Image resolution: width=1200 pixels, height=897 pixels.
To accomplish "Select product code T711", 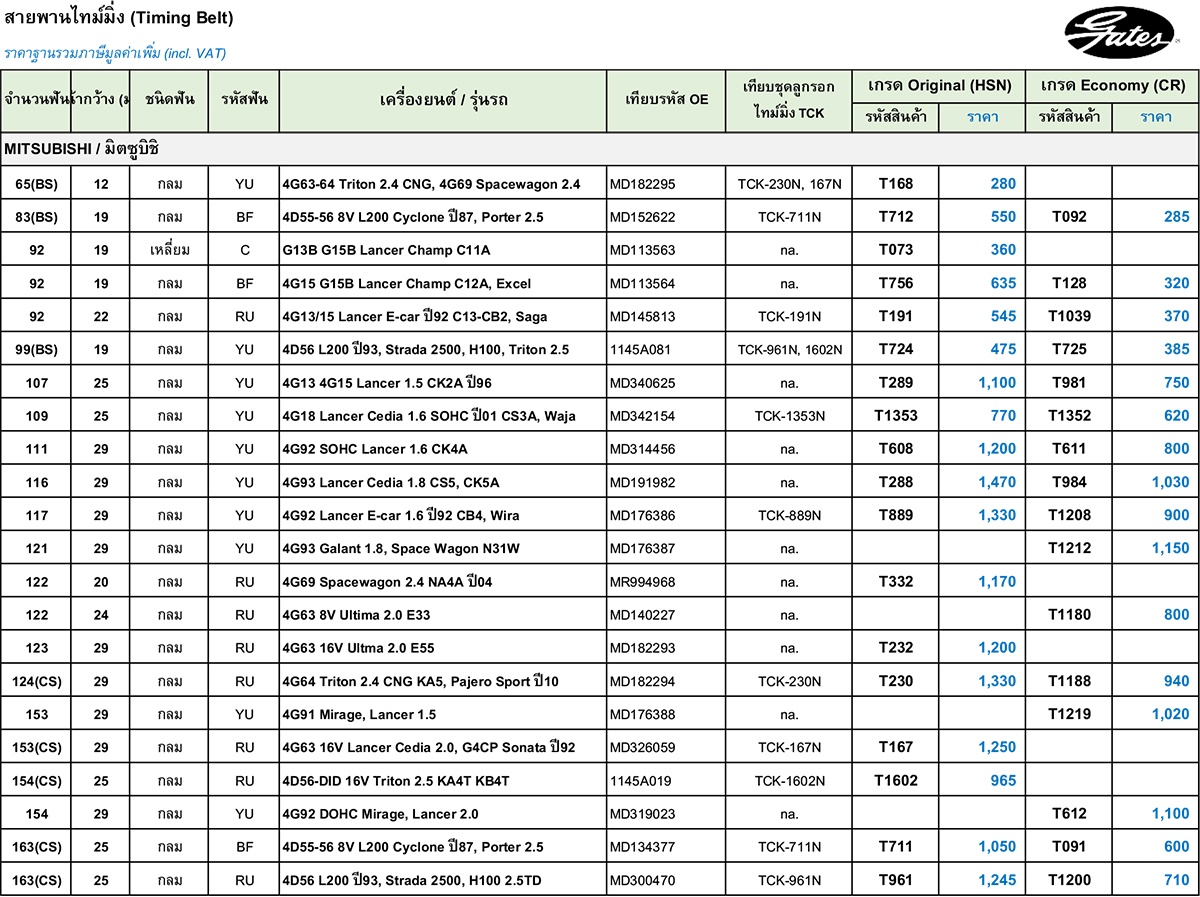I will [896, 846].
